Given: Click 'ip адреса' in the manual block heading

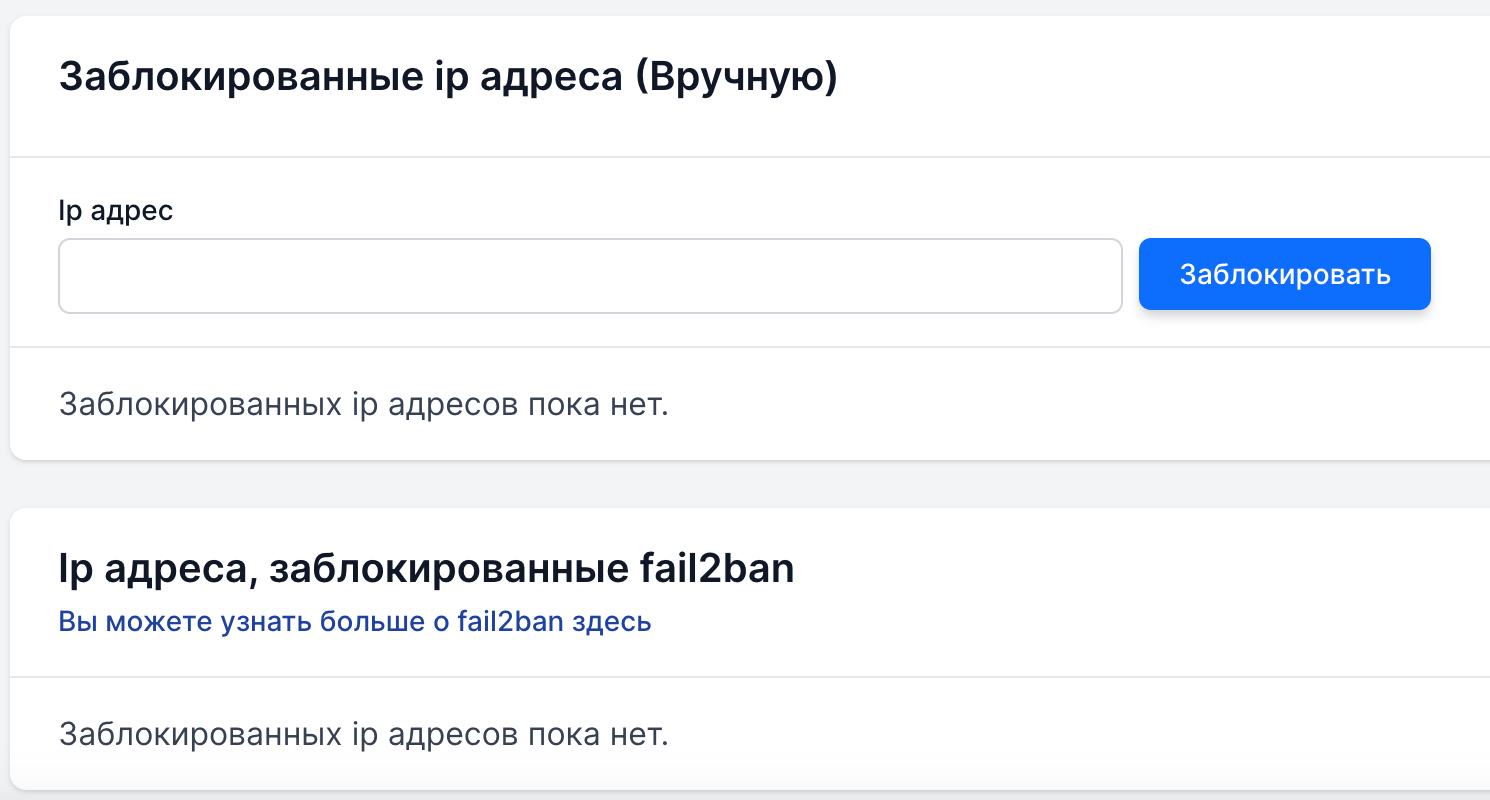Looking at the screenshot, I should pyautogui.click(x=513, y=77).
